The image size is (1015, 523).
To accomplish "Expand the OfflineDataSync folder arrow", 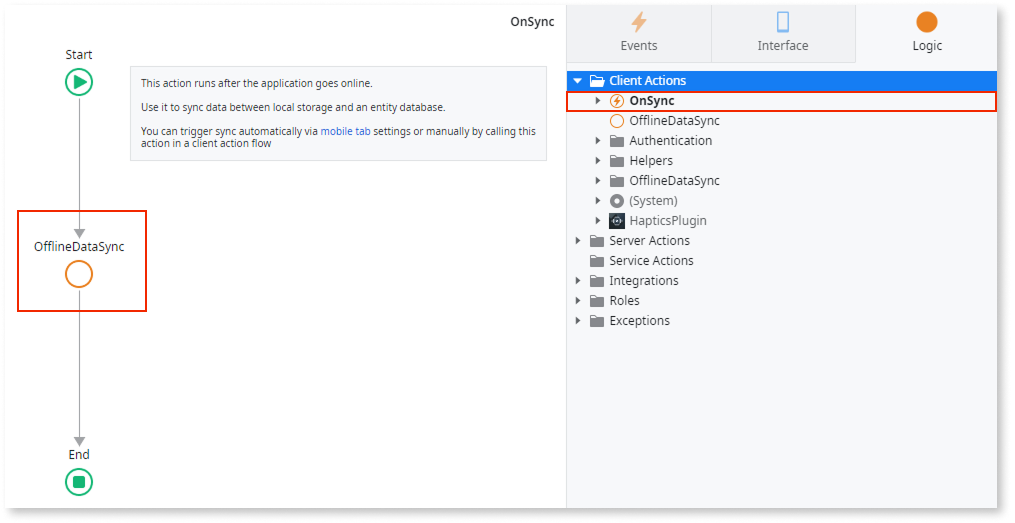I will tap(598, 181).
